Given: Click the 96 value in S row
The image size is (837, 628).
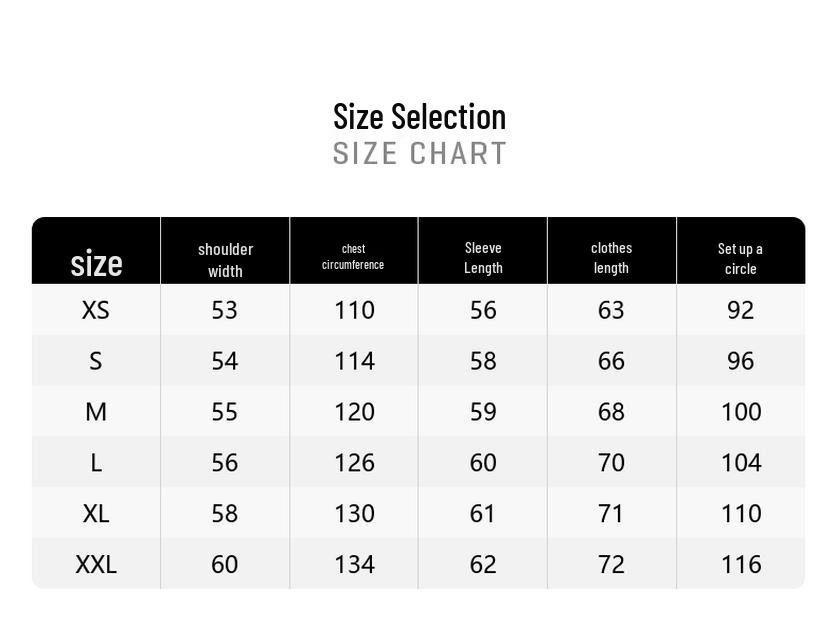Looking at the screenshot, I should (740, 361).
